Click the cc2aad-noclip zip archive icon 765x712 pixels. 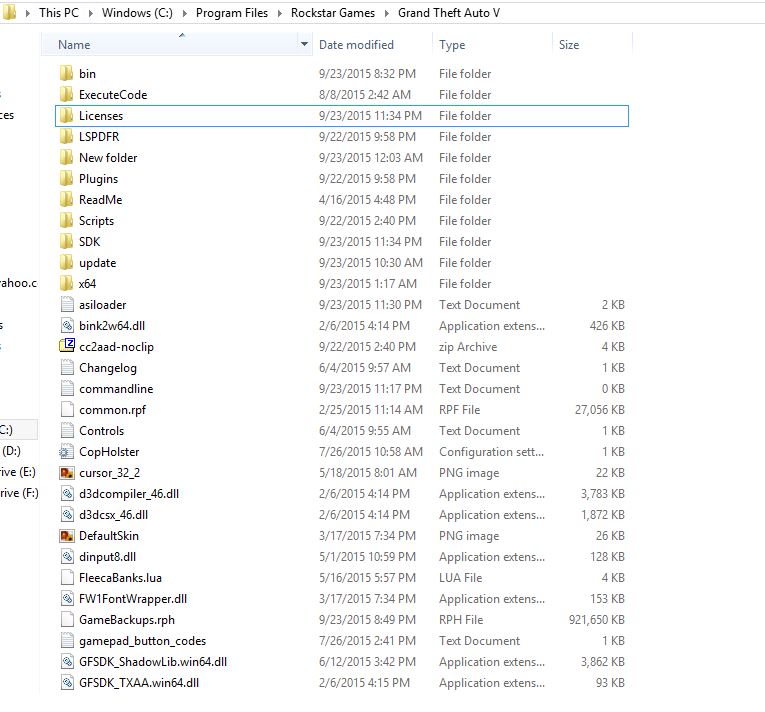coord(67,346)
